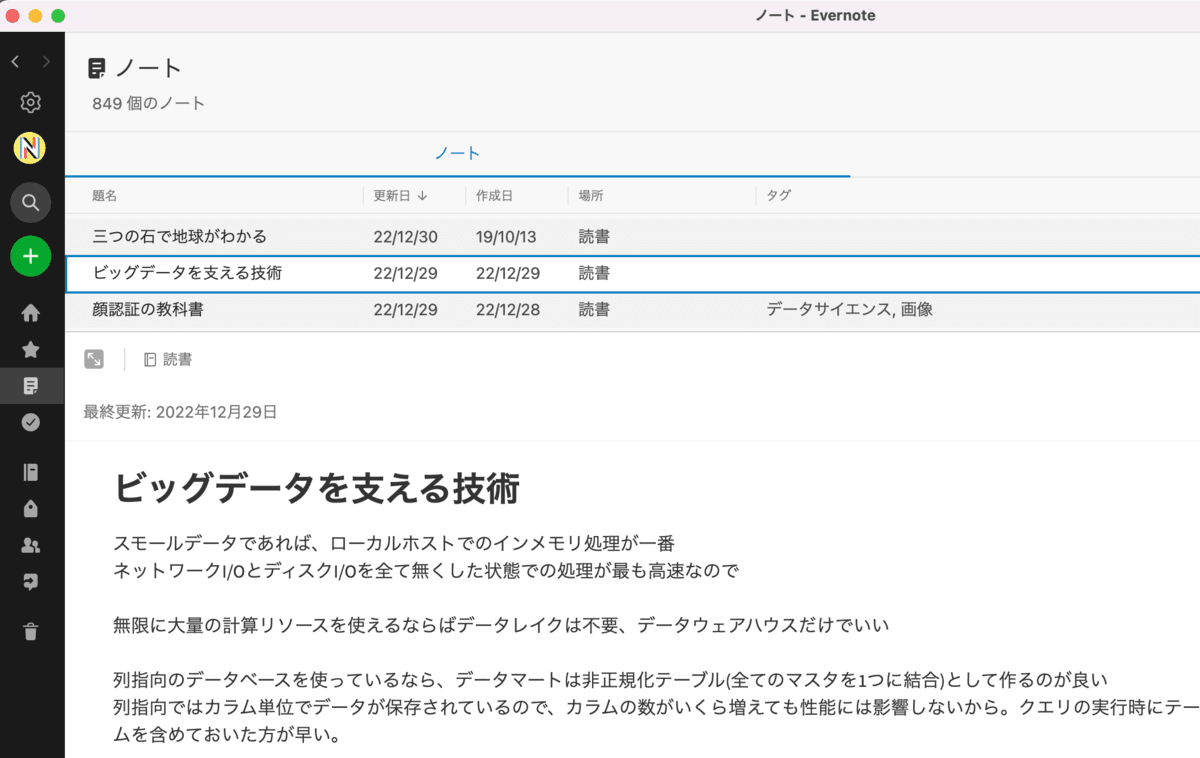Screen dimensions: 1200x758
Task: Click 読書 location in 三つの石 row
Action: click(594, 237)
